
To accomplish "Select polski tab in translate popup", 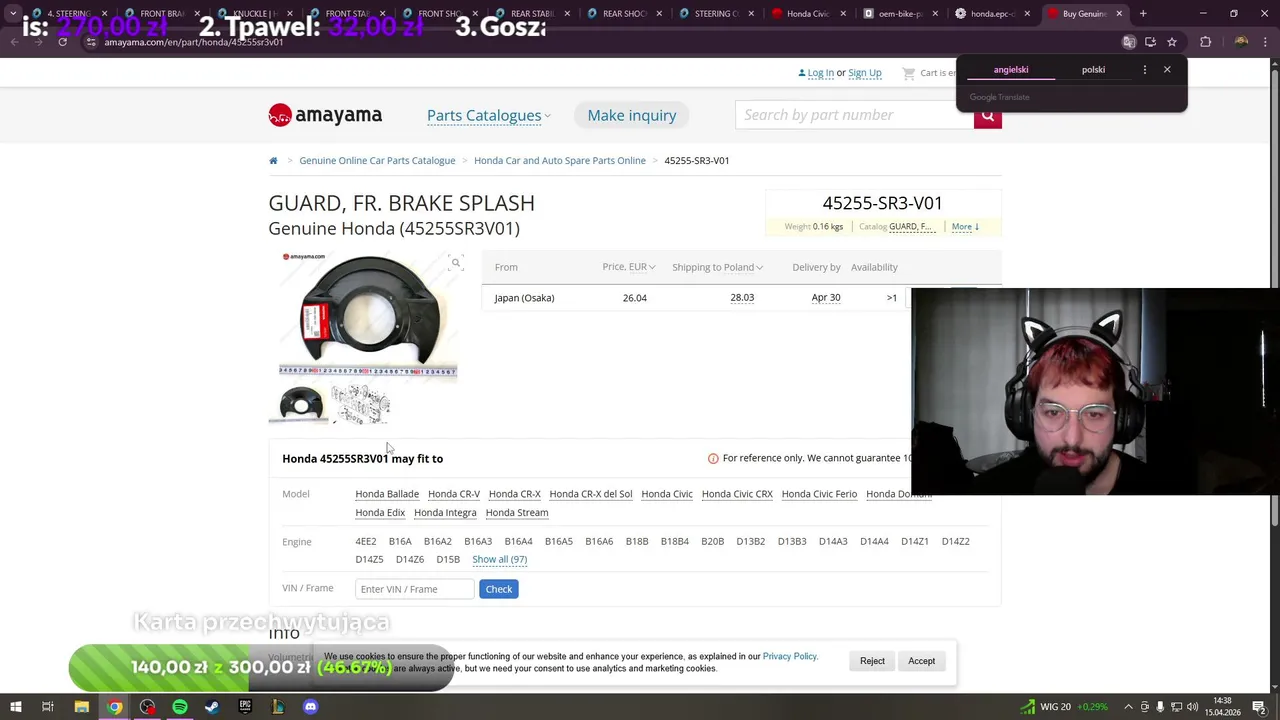I will pos(1093,70).
